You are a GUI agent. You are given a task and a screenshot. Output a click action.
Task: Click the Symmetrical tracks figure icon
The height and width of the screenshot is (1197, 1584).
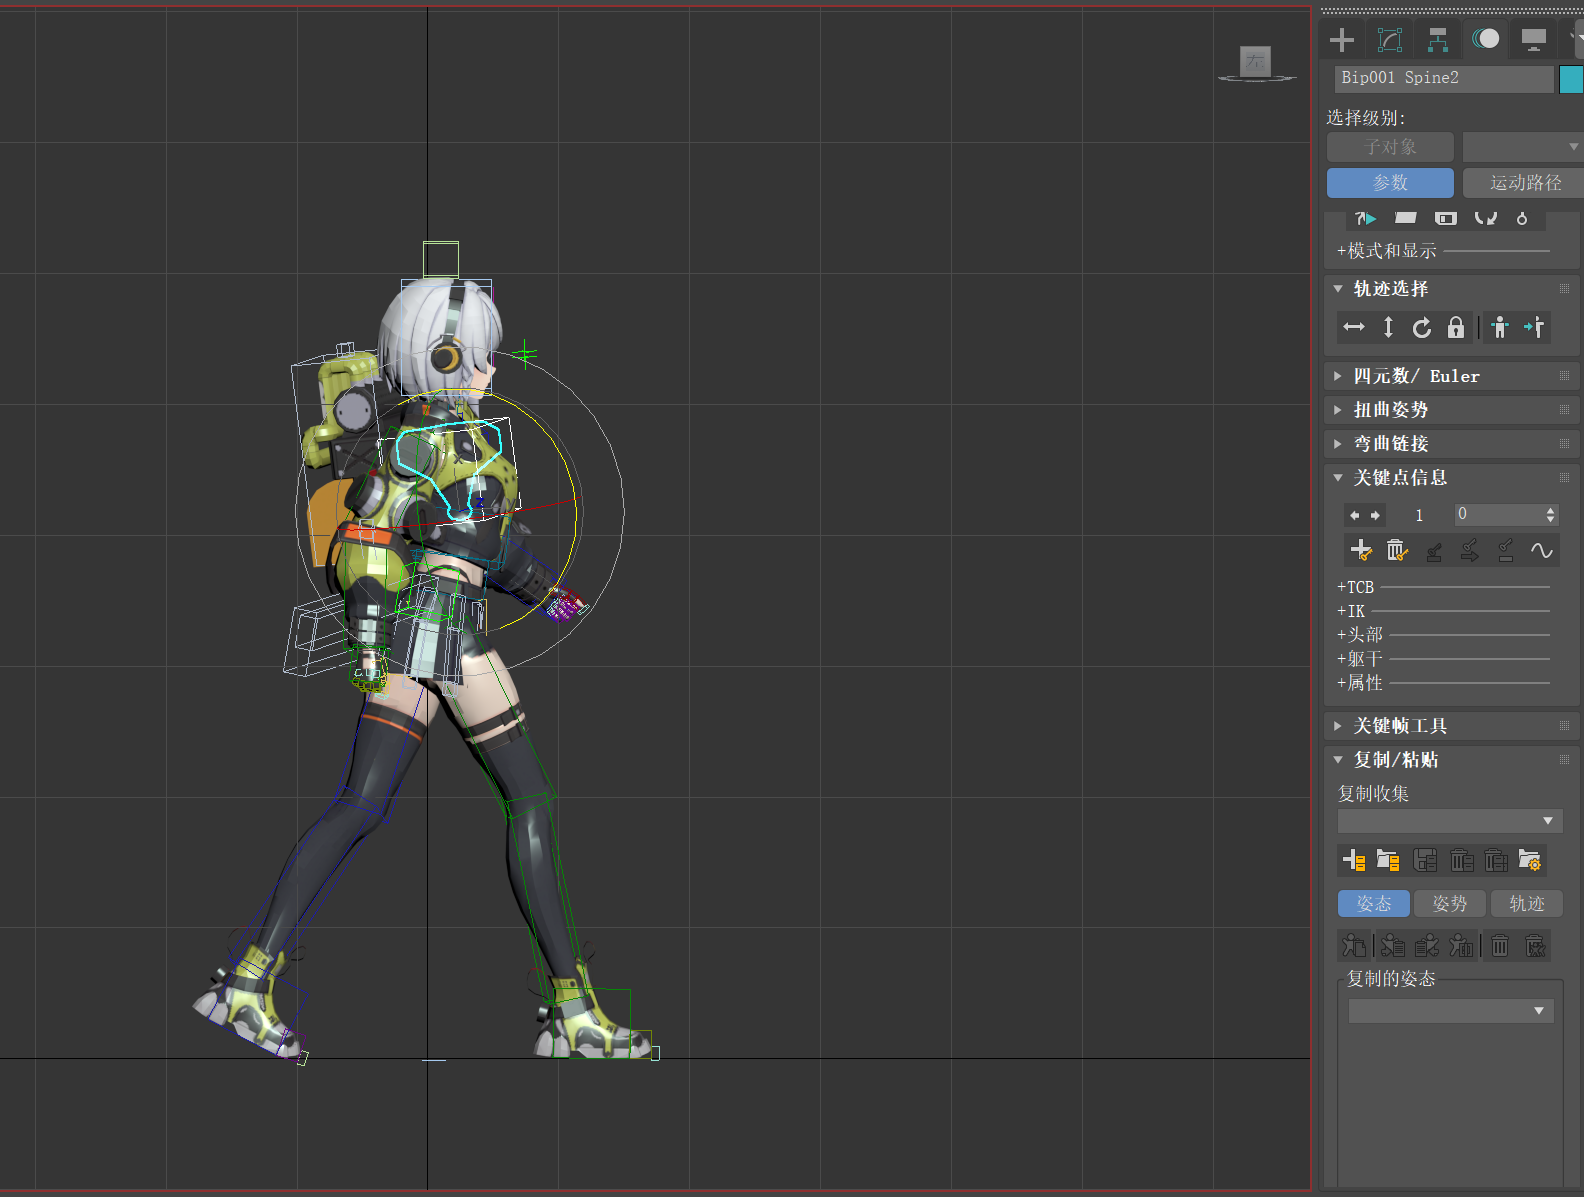1500,327
